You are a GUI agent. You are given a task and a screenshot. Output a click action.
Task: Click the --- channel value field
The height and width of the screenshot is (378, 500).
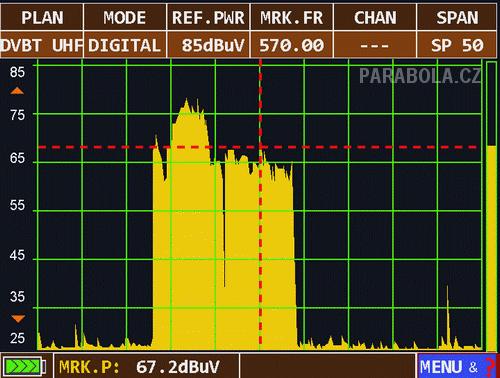(375, 45)
